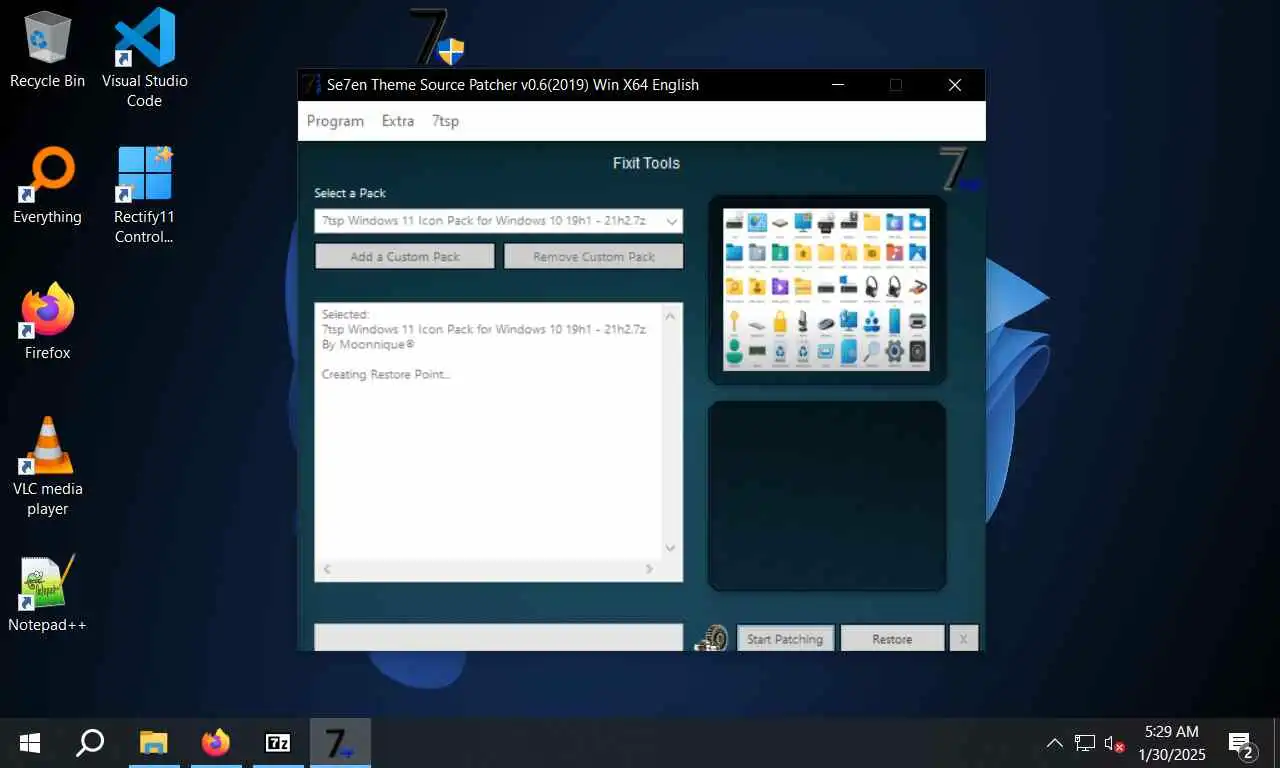1280x768 pixels.
Task: Open the notification center icon
Action: [1242, 744]
